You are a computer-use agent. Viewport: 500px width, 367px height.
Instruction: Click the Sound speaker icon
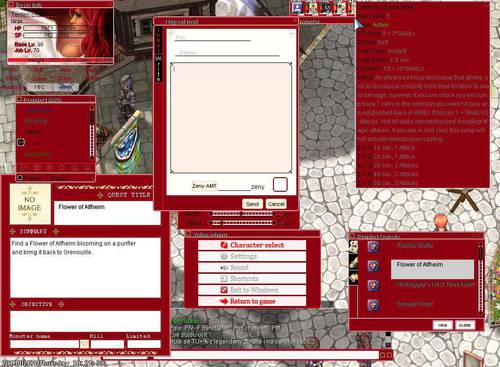224,268
